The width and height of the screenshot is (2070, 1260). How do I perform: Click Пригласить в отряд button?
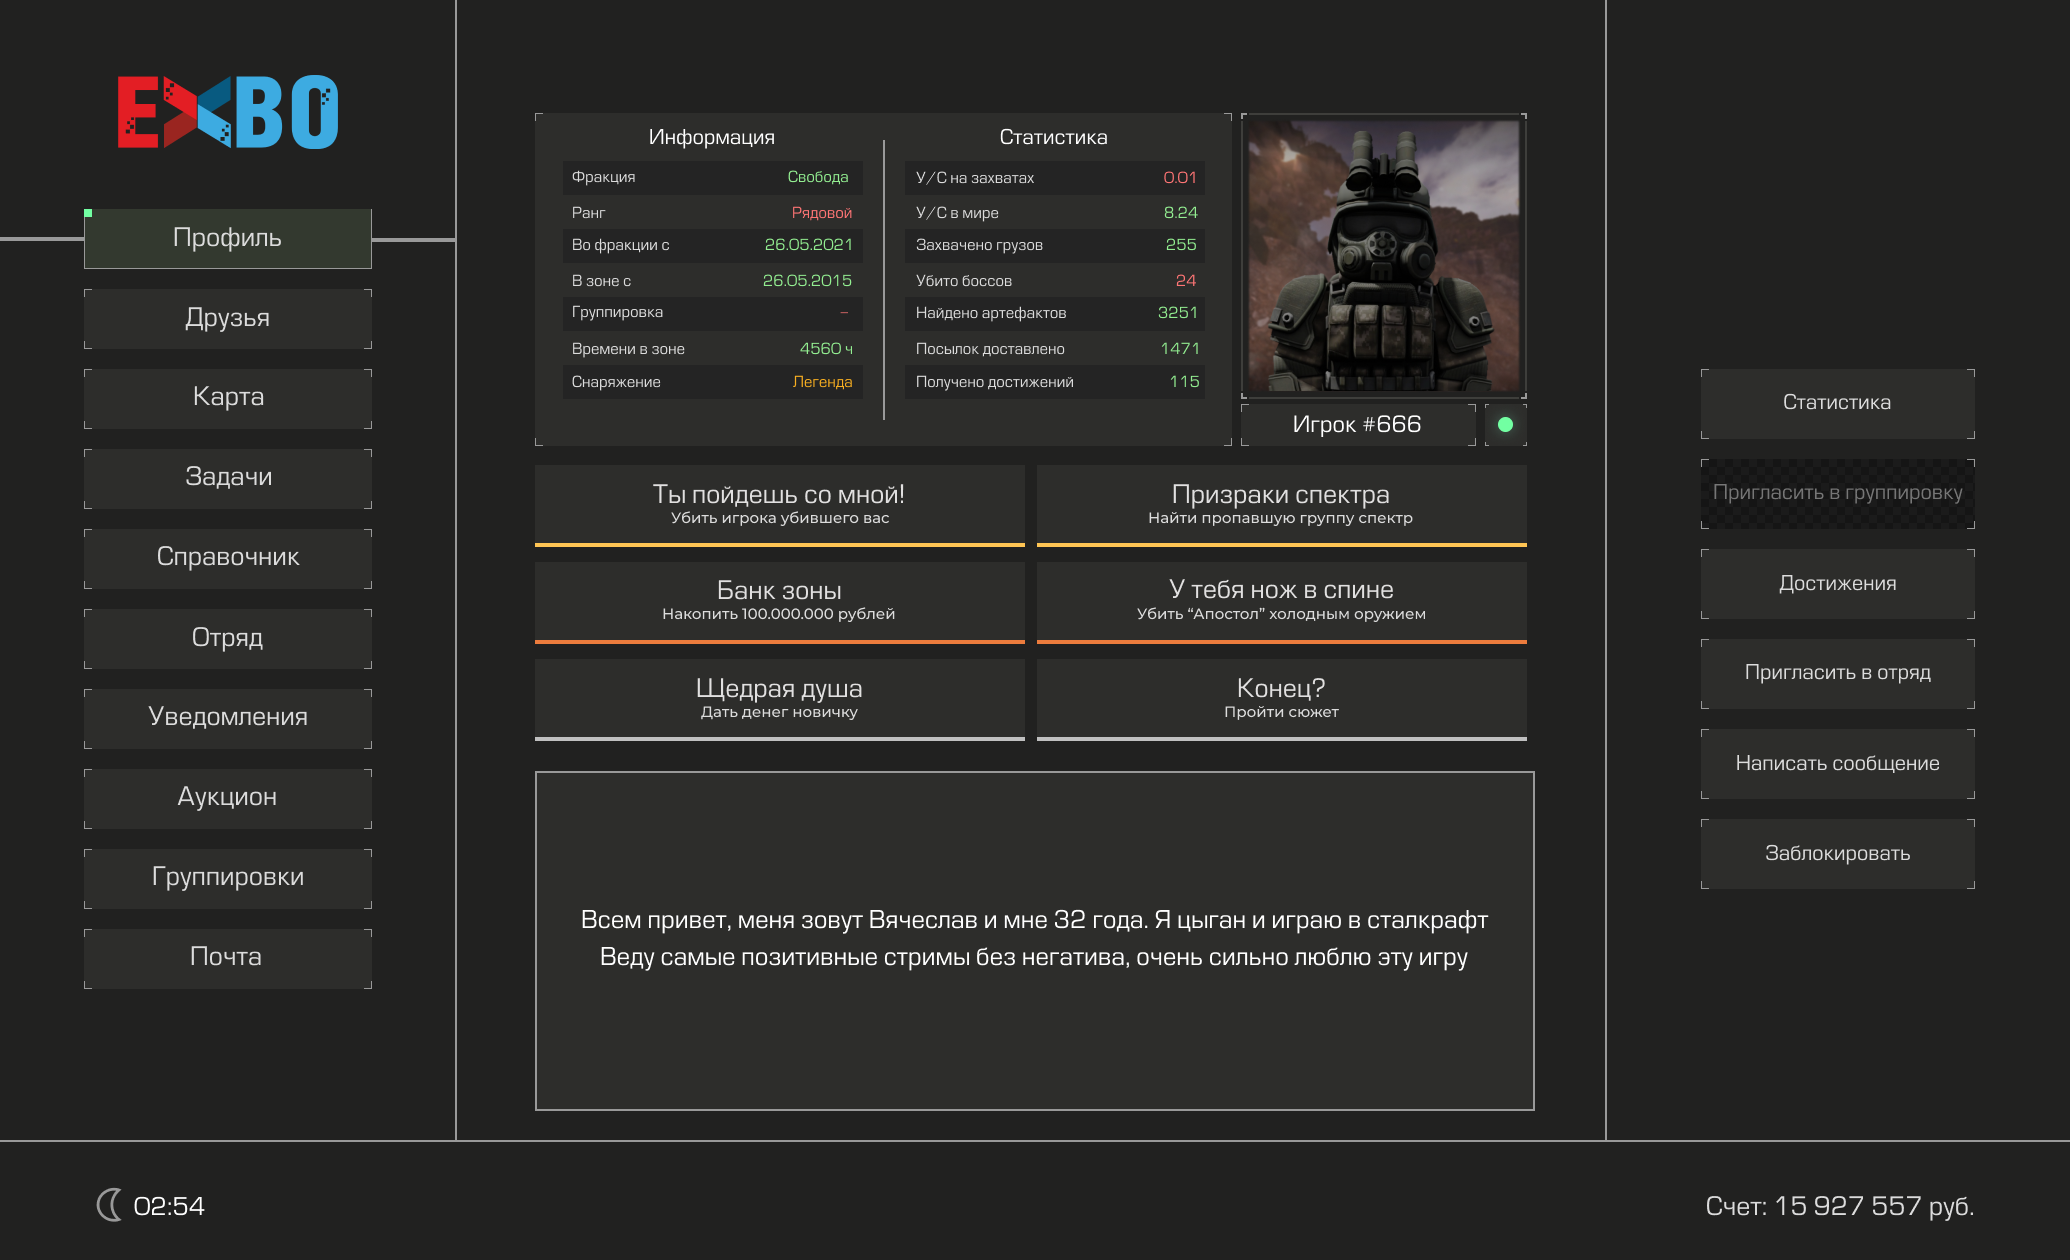coord(1837,673)
